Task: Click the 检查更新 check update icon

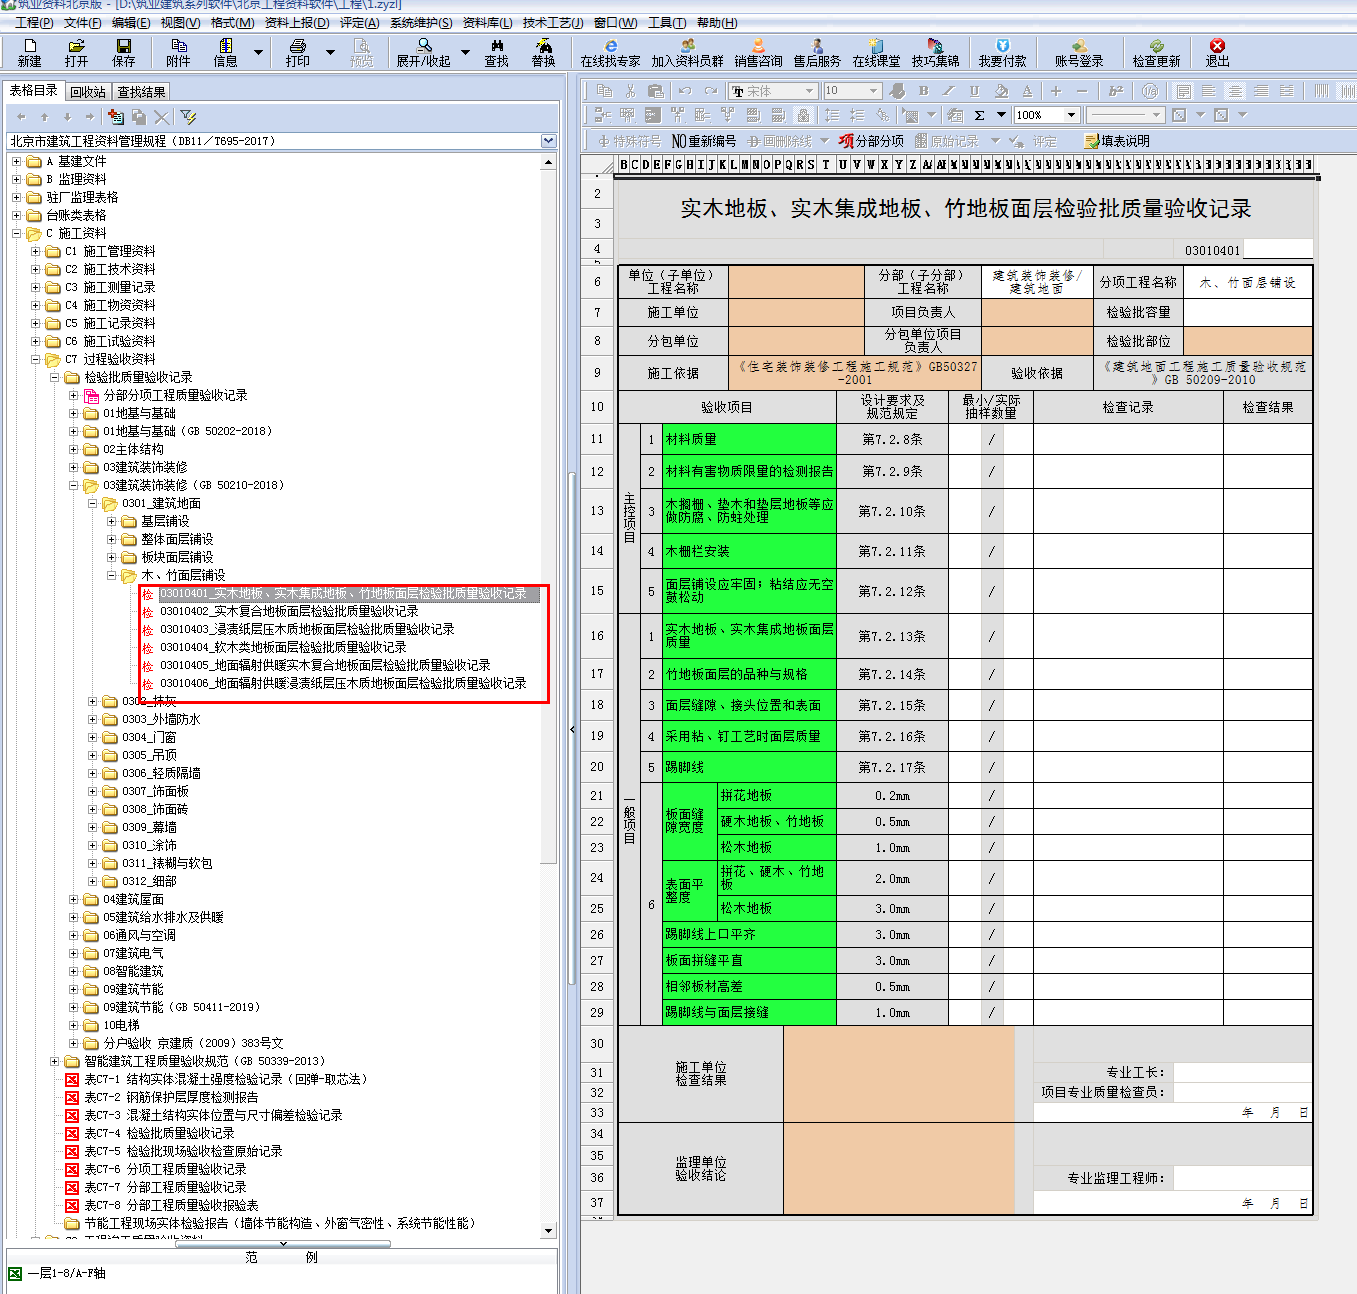Action: [x=1156, y=53]
